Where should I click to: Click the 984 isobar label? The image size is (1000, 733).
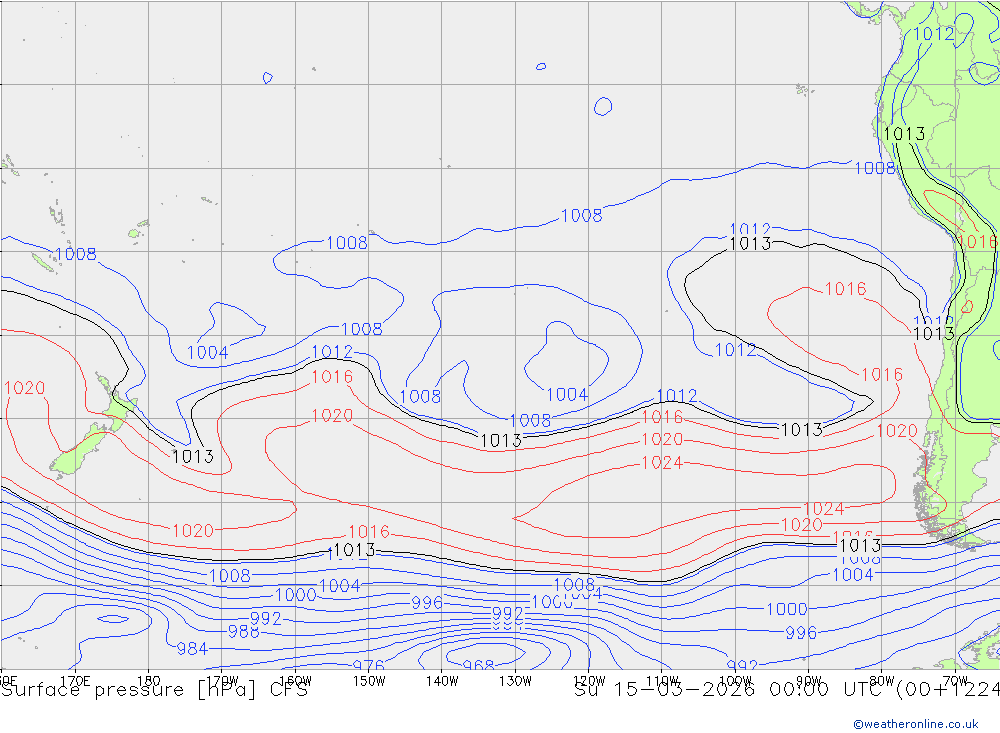(192, 650)
